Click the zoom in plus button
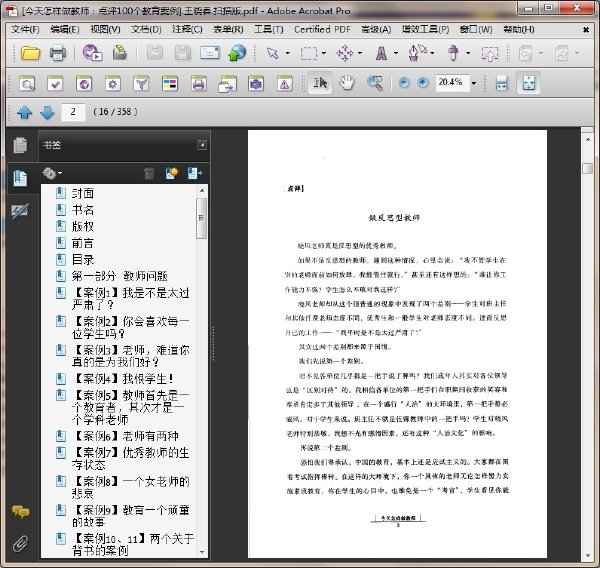Screen dimensions: 600x568 [422, 82]
